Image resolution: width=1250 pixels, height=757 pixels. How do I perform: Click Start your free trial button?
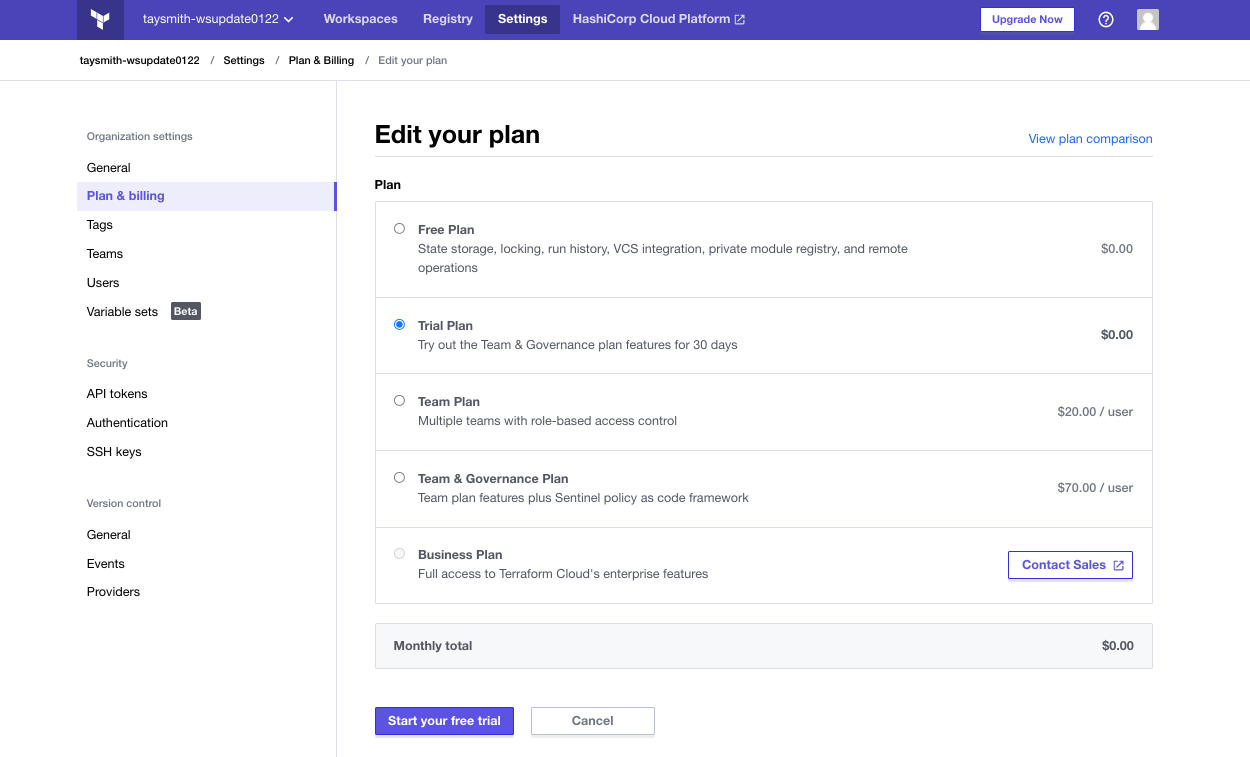pos(444,721)
